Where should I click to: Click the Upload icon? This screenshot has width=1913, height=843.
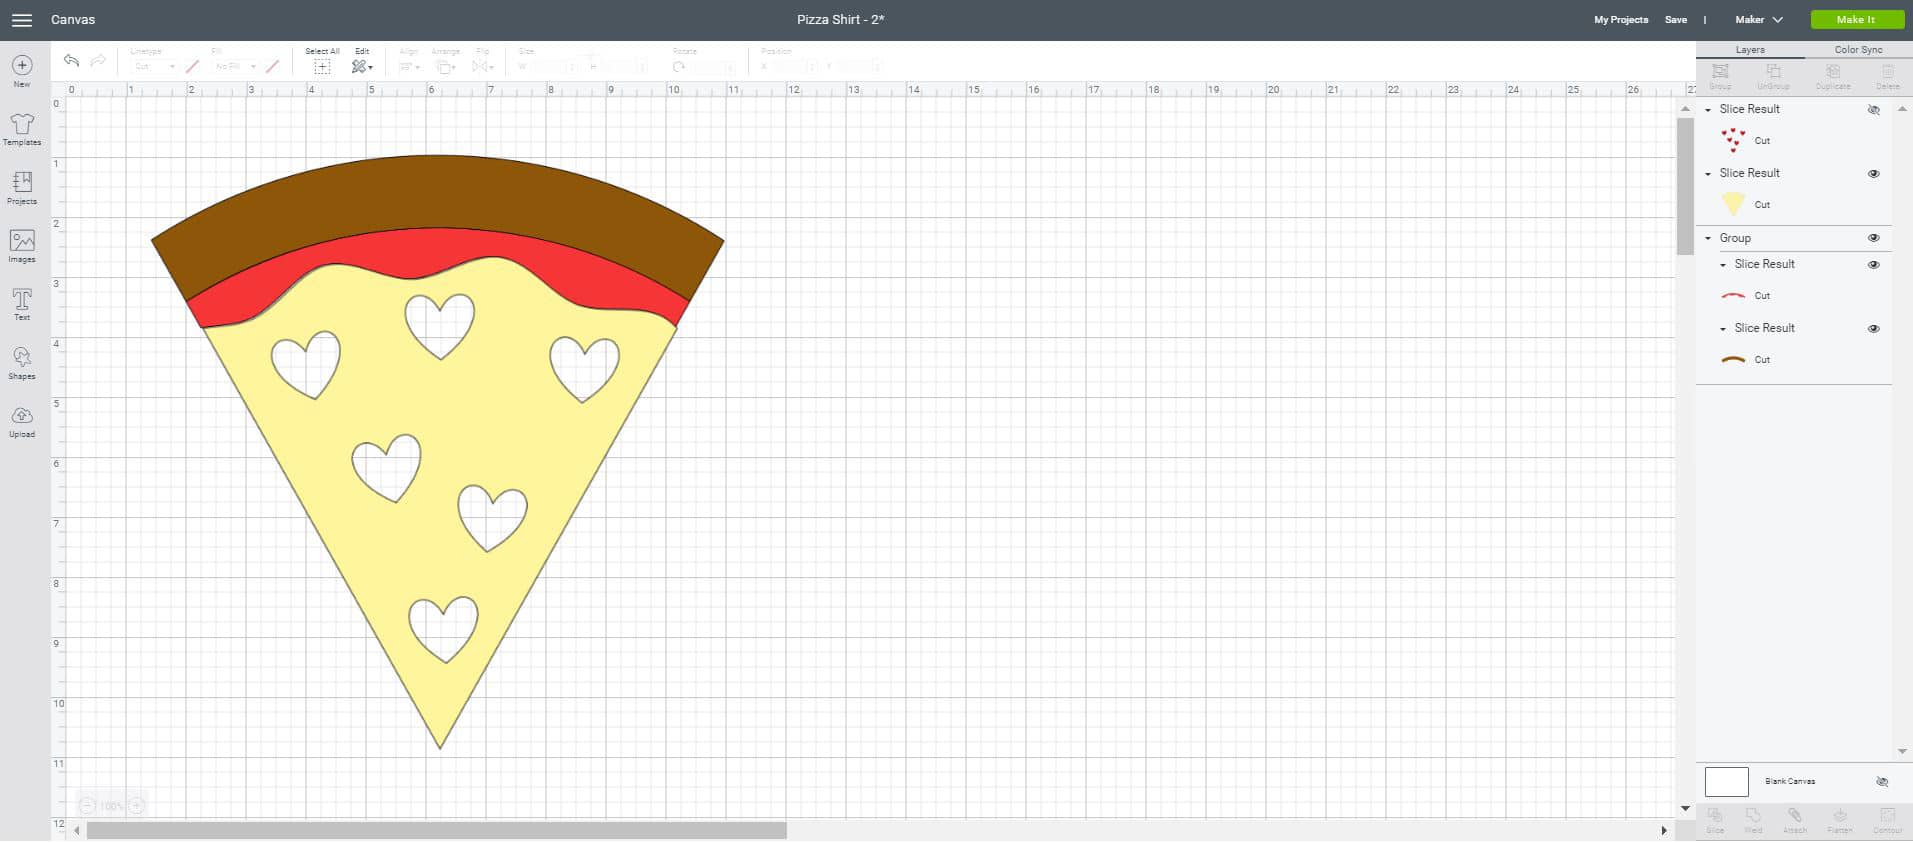22,416
